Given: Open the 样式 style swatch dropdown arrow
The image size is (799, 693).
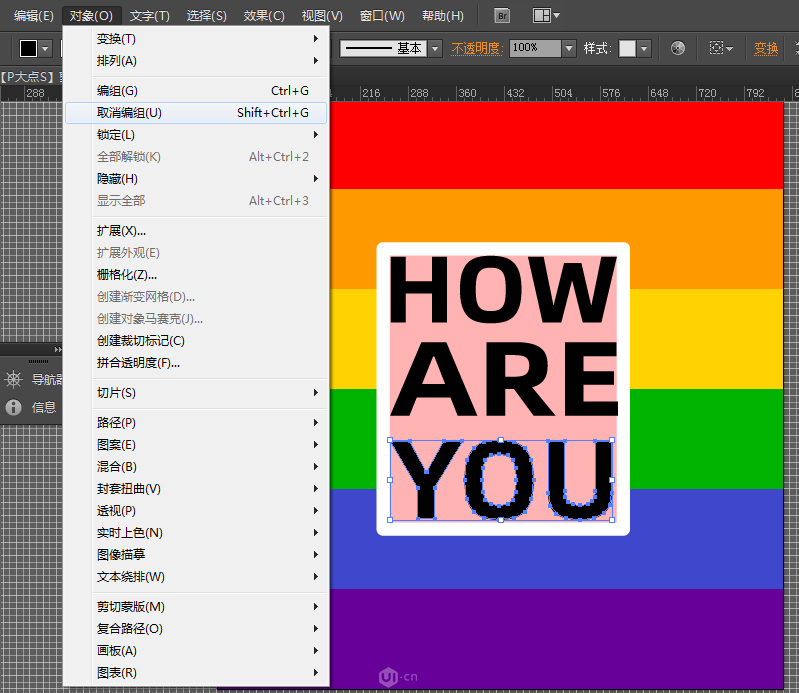Looking at the screenshot, I should (644, 48).
